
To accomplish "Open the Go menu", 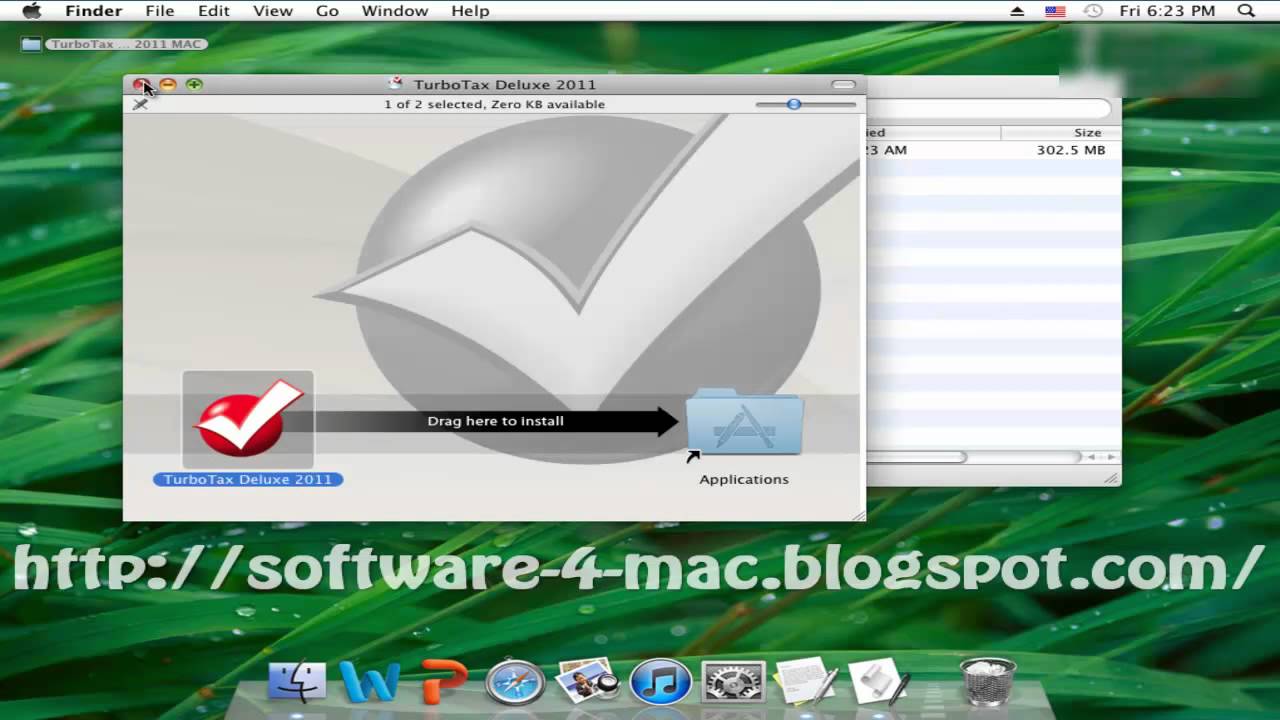I will 327,11.
